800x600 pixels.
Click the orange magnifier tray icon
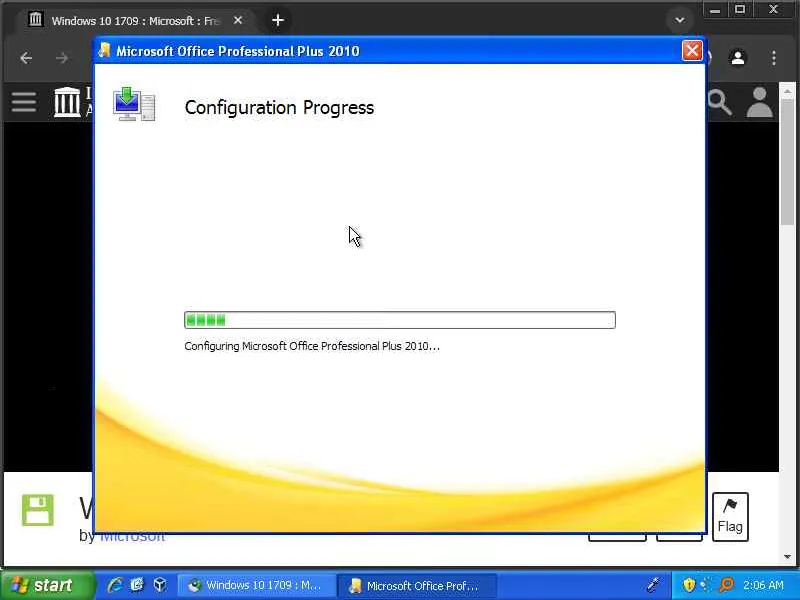[x=726, y=585]
